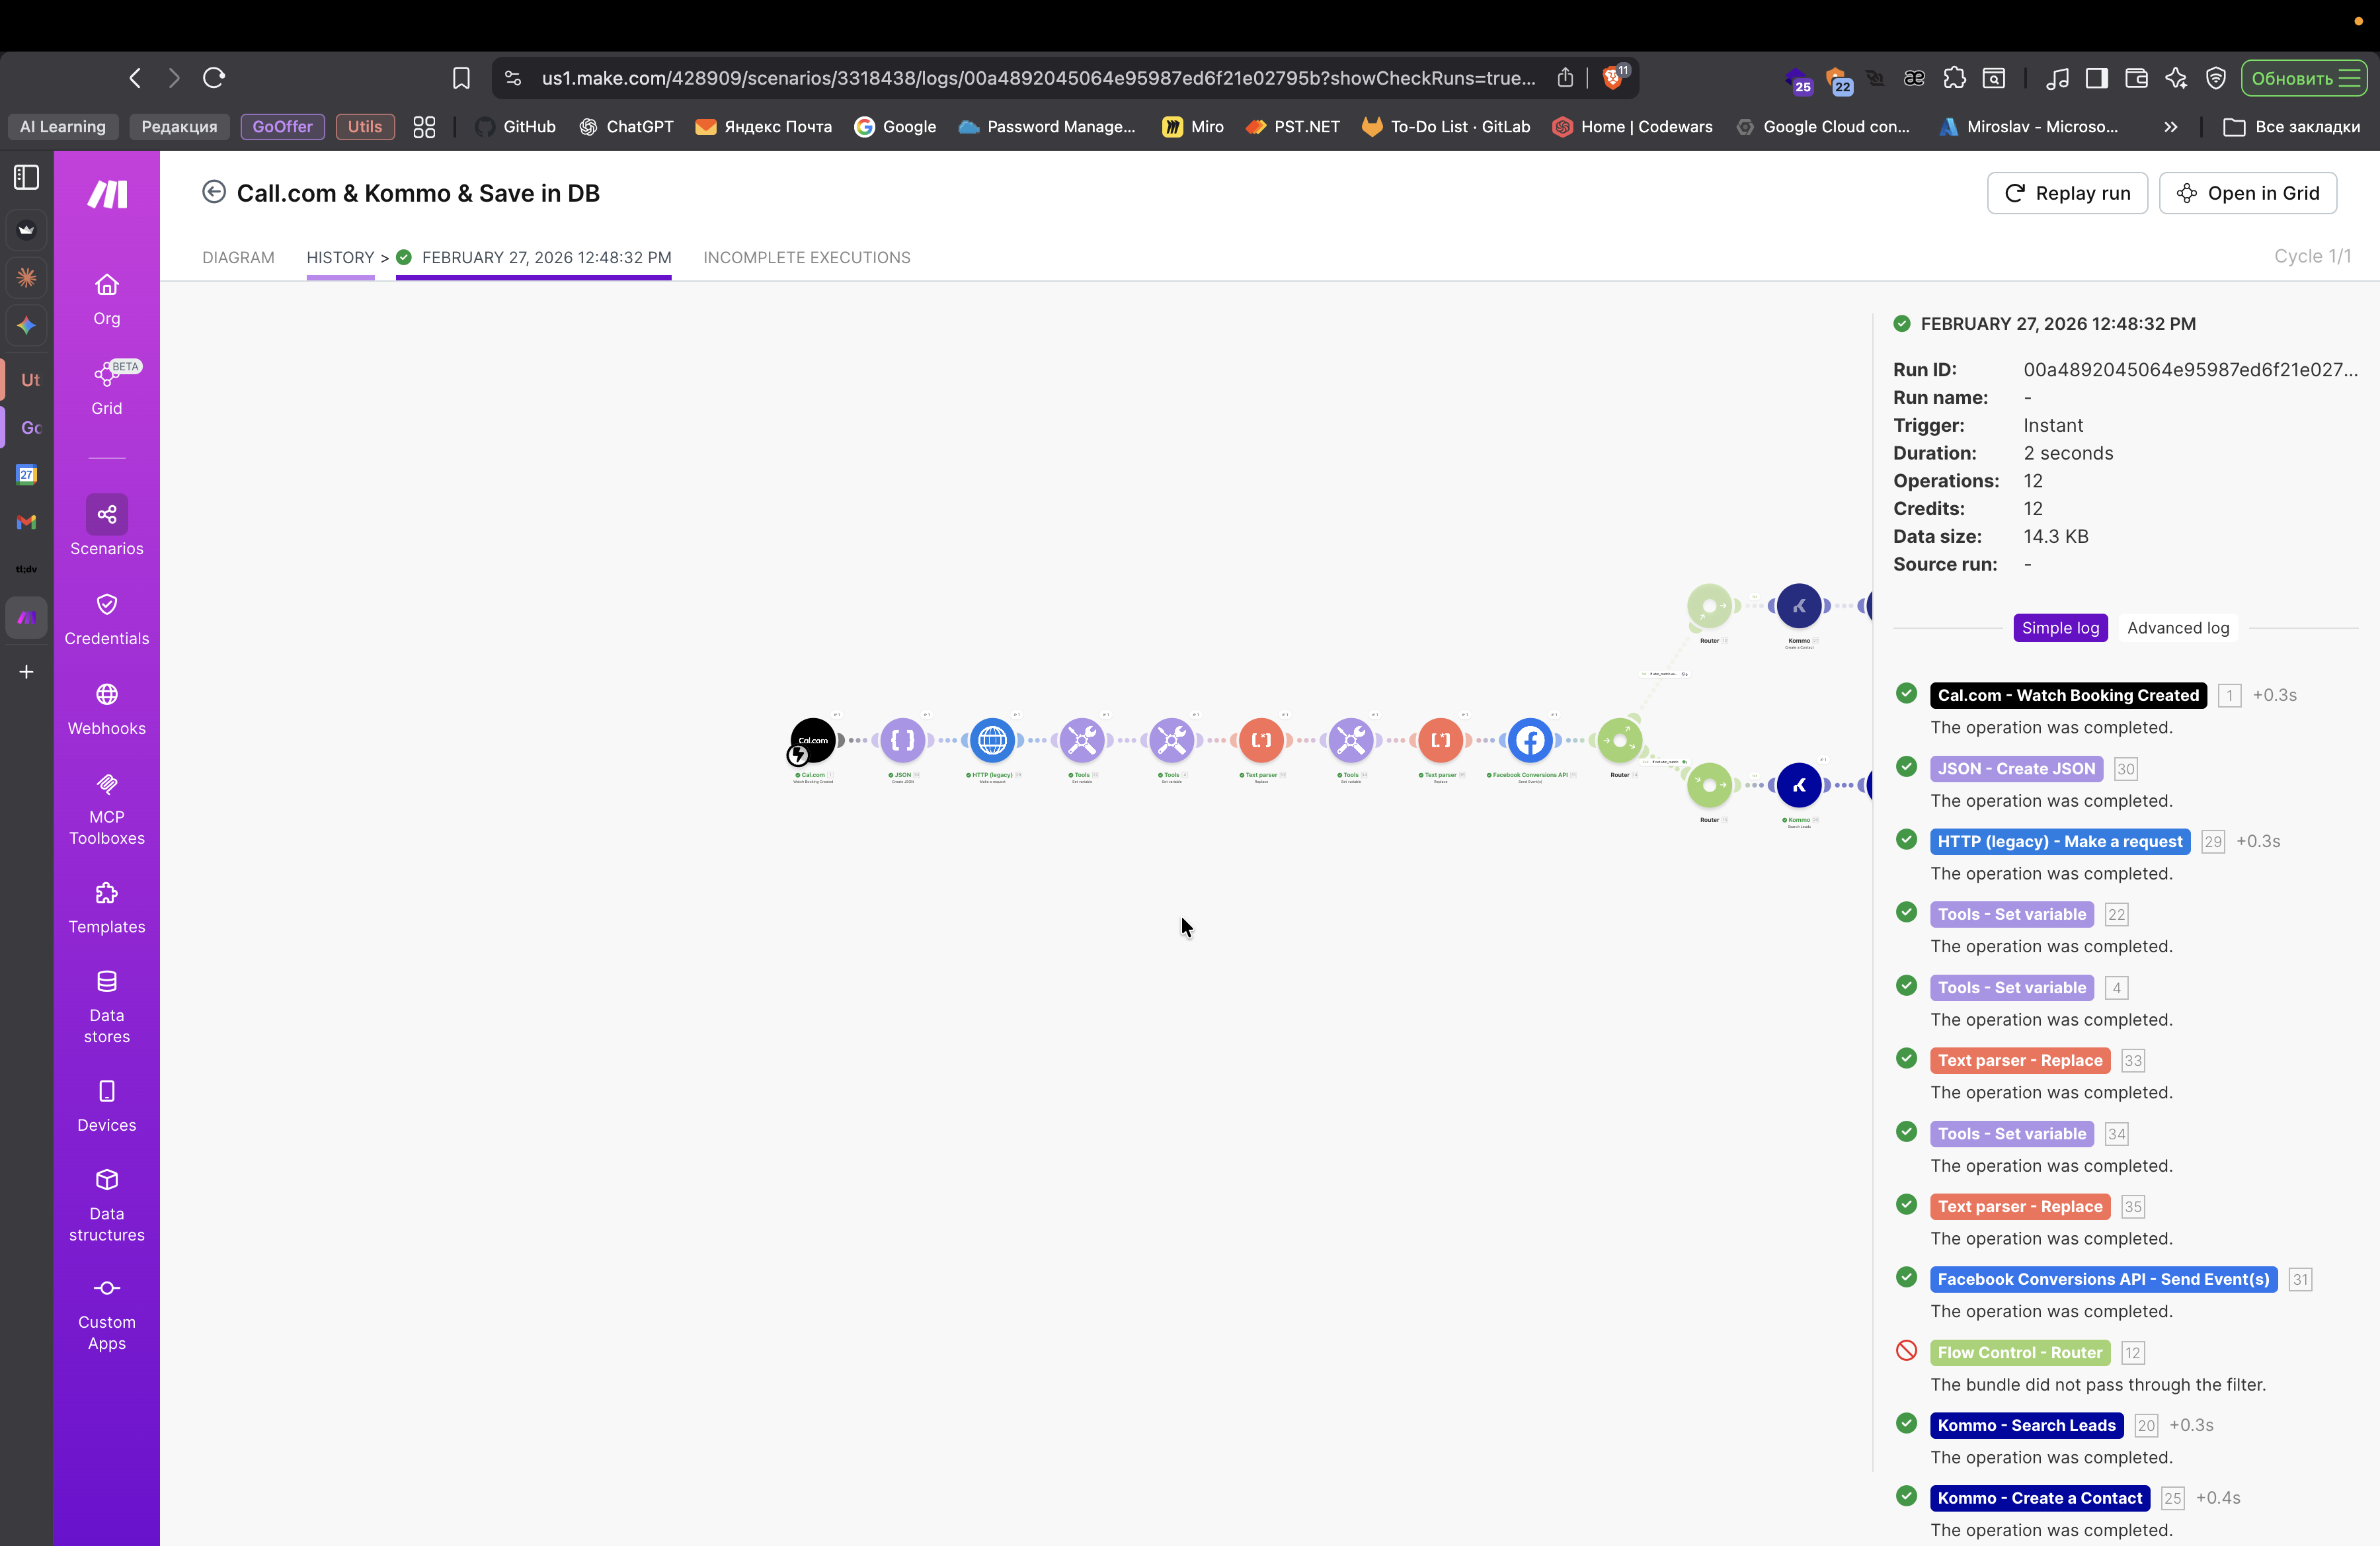Click the Cal.com trigger module node
This screenshot has height=1546, width=2380.
click(x=813, y=740)
